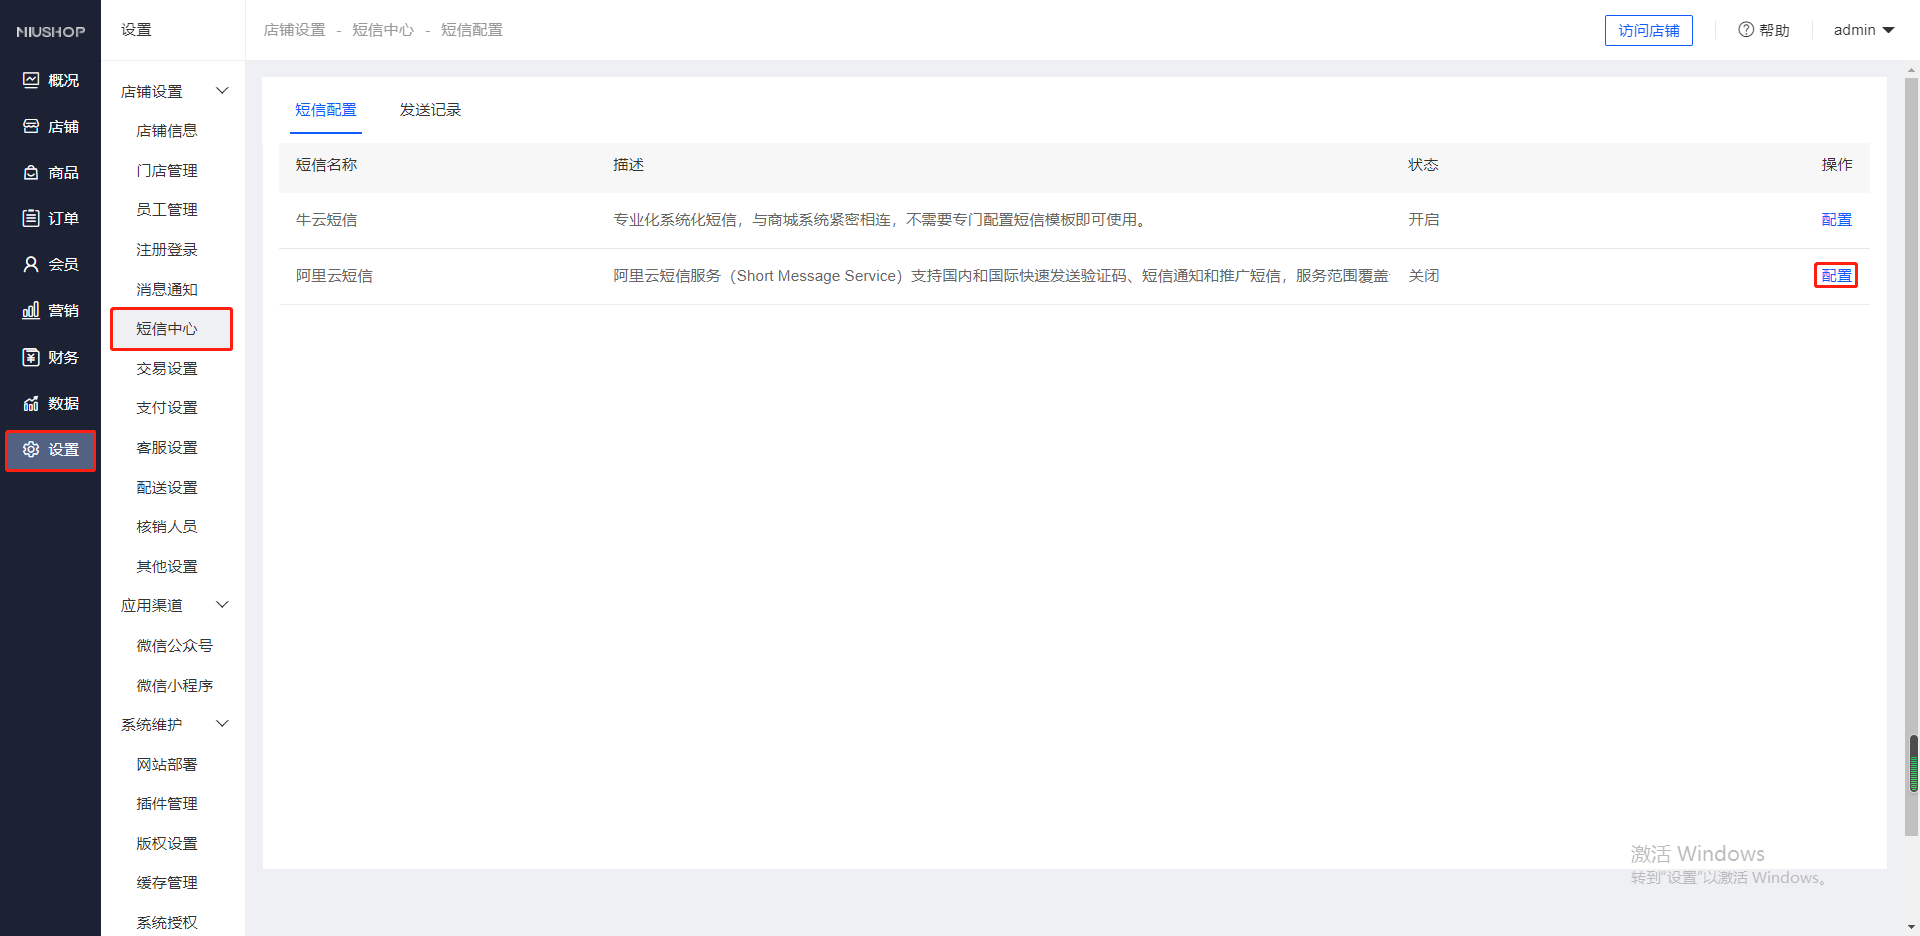The height and width of the screenshot is (936, 1920).
Task: Open the 商品 goods icon in sidebar
Action: point(31,173)
